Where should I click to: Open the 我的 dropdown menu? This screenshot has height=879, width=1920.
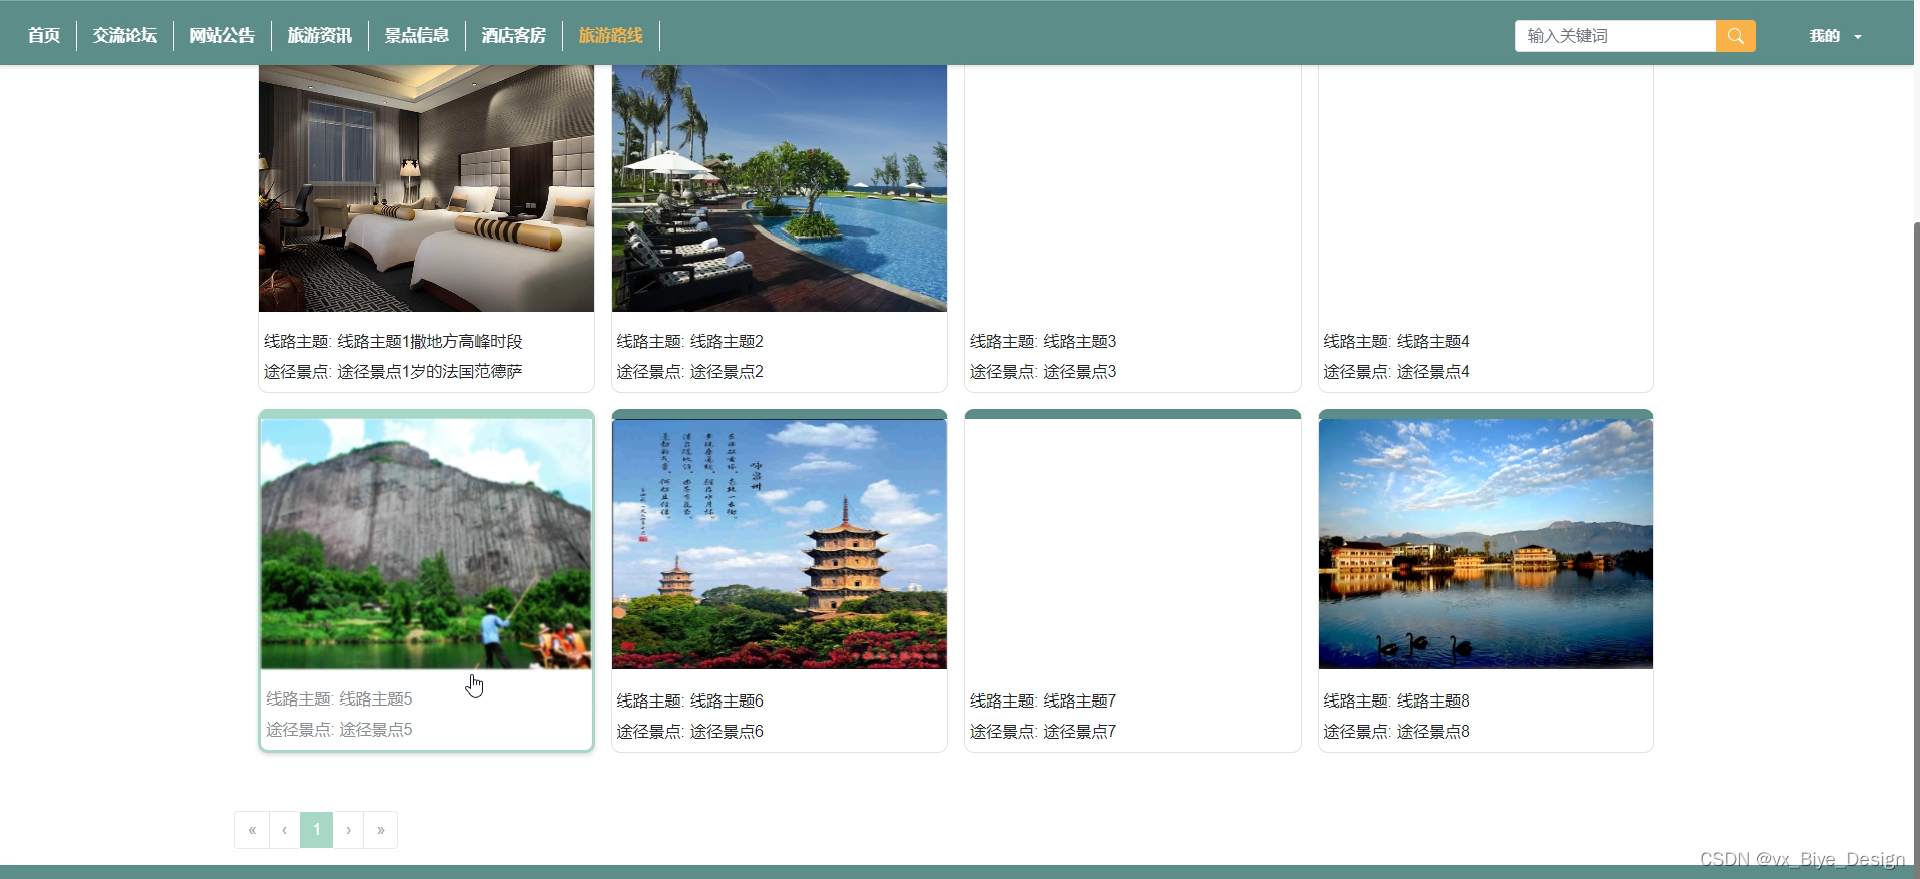coord(1835,36)
